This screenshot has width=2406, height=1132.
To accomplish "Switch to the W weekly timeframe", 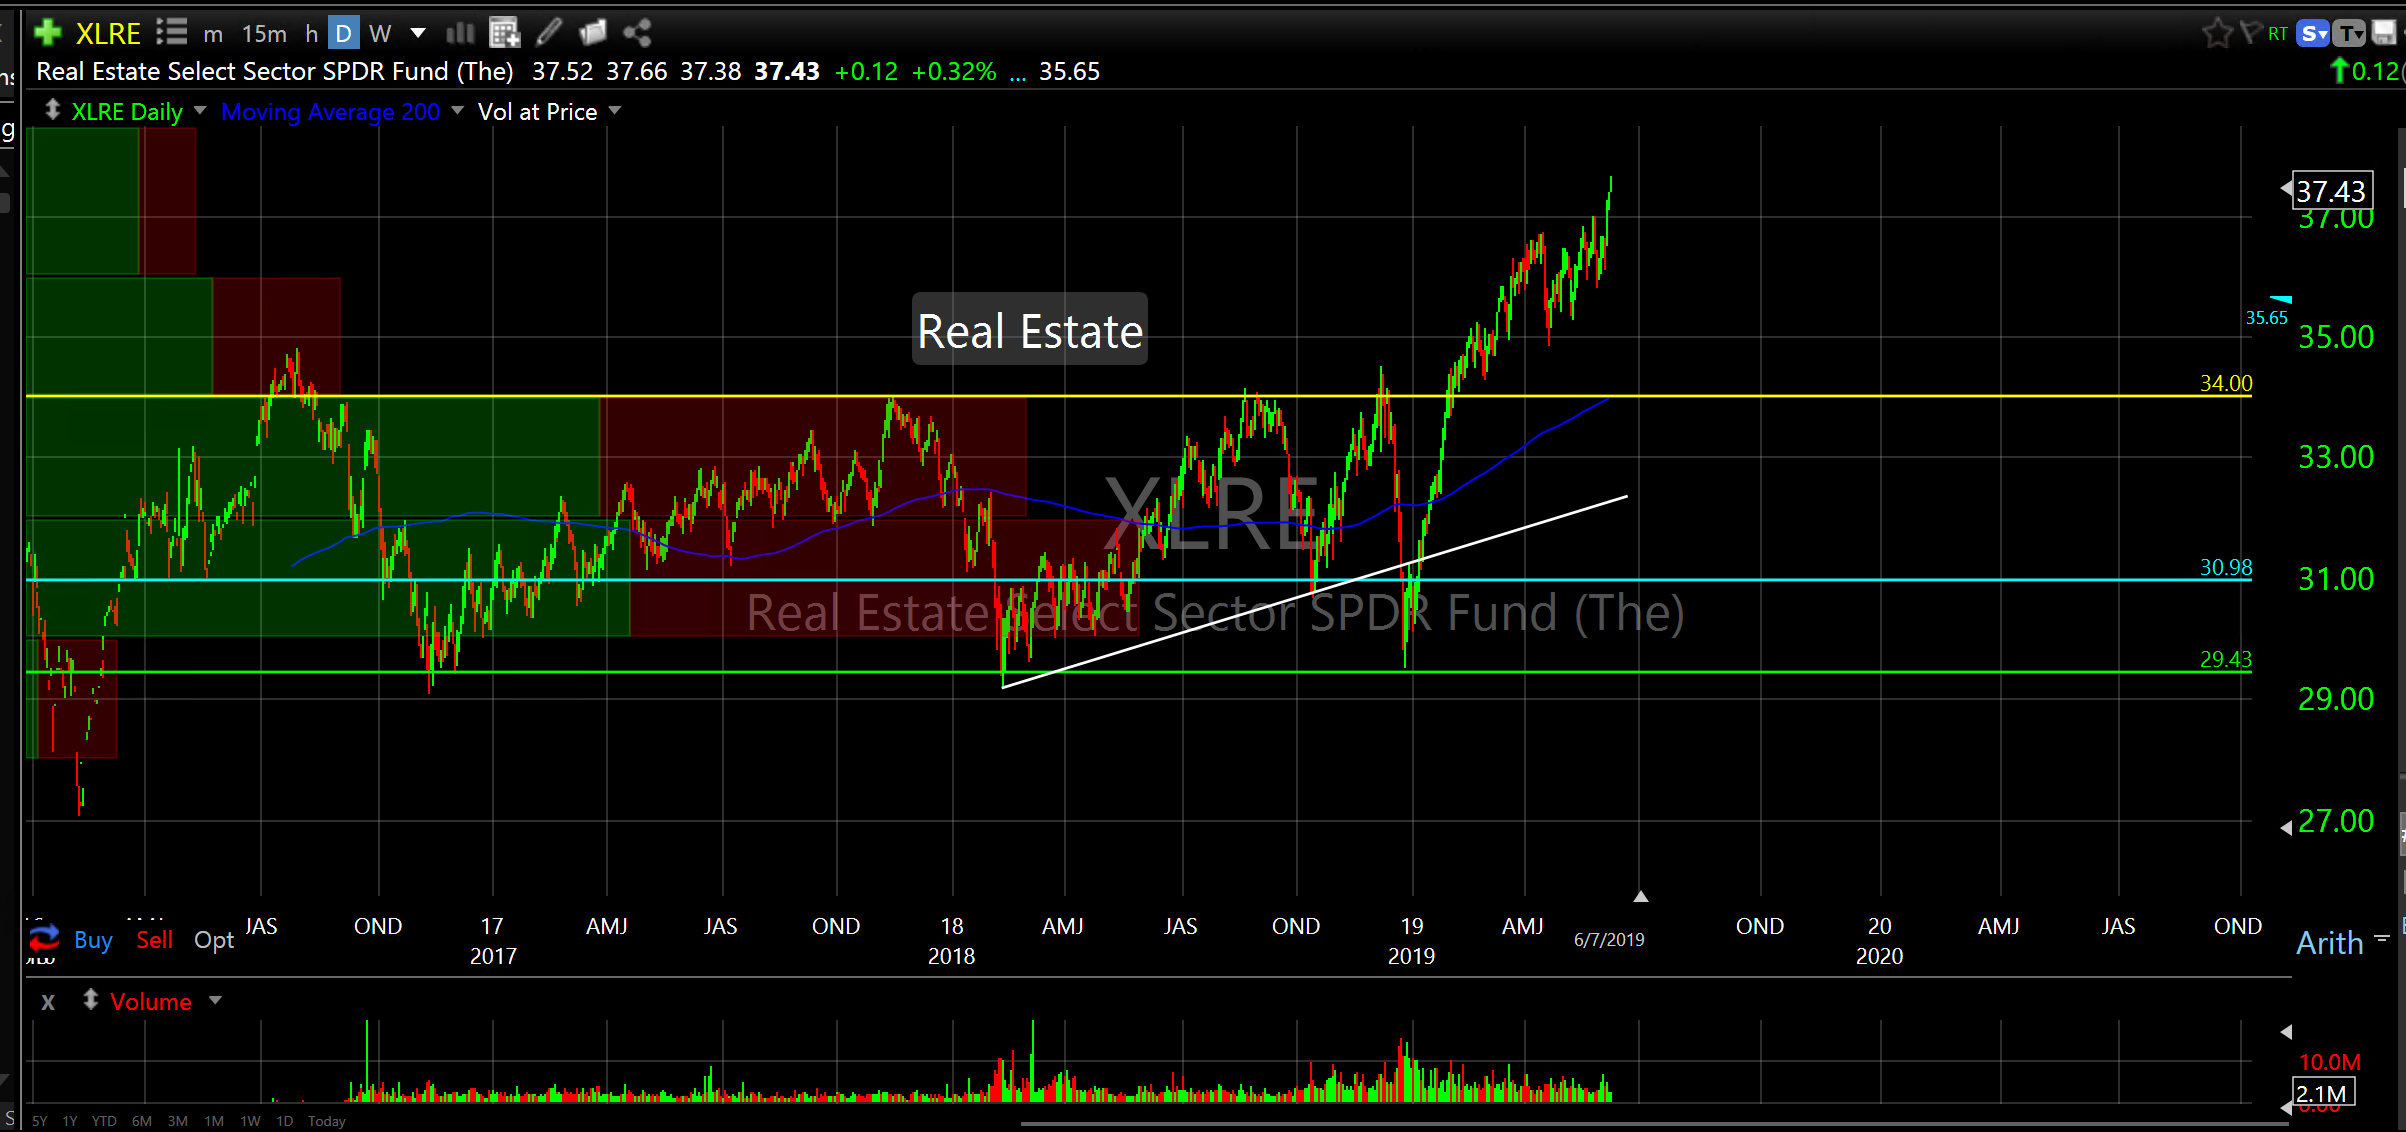I will (380, 34).
